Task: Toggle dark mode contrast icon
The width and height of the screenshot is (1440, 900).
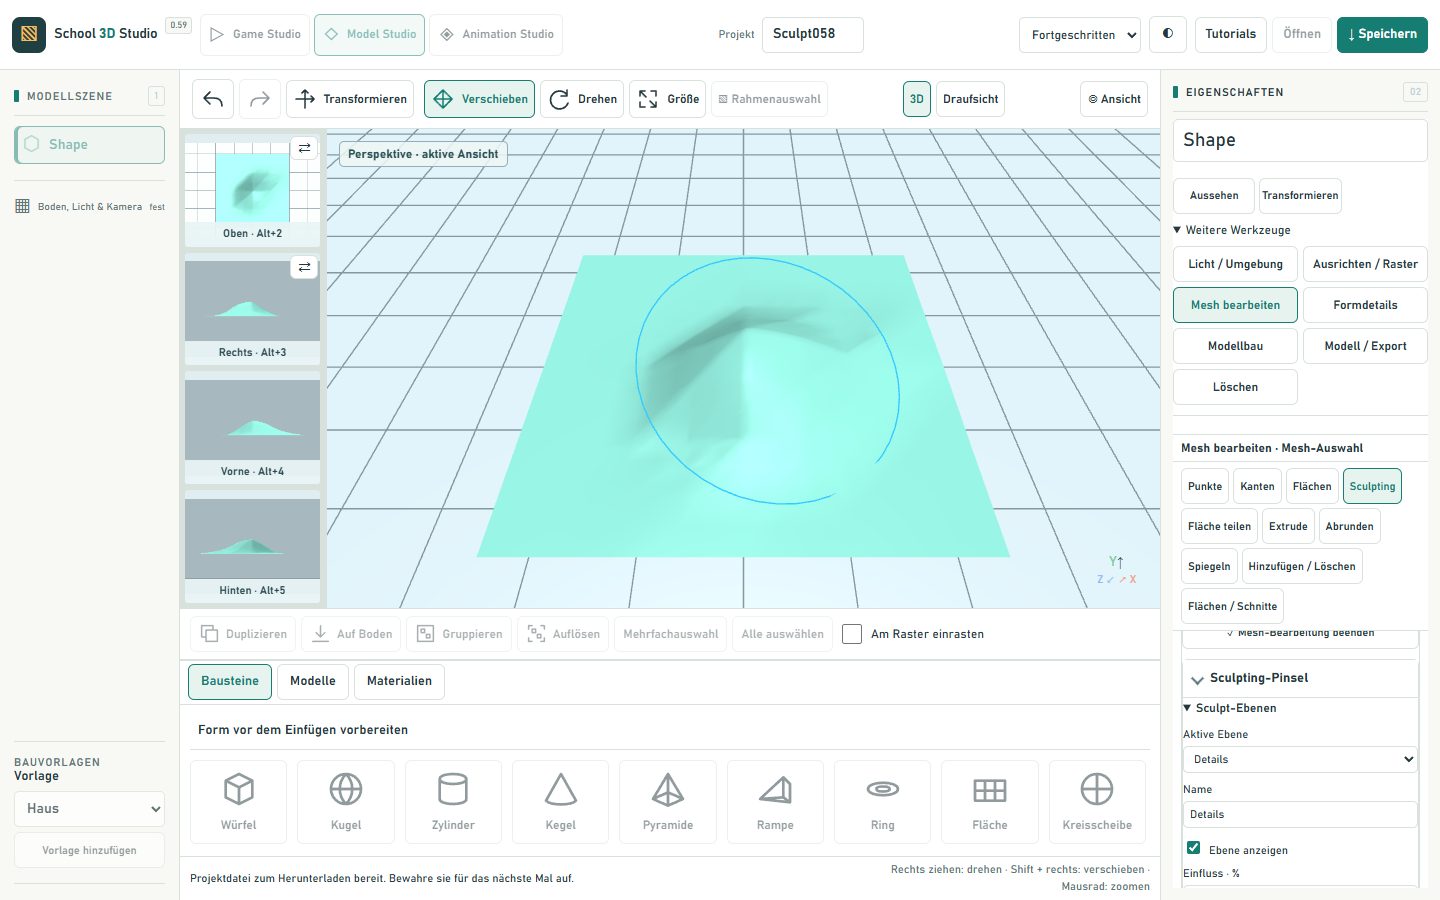Action: [x=1168, y=34]
